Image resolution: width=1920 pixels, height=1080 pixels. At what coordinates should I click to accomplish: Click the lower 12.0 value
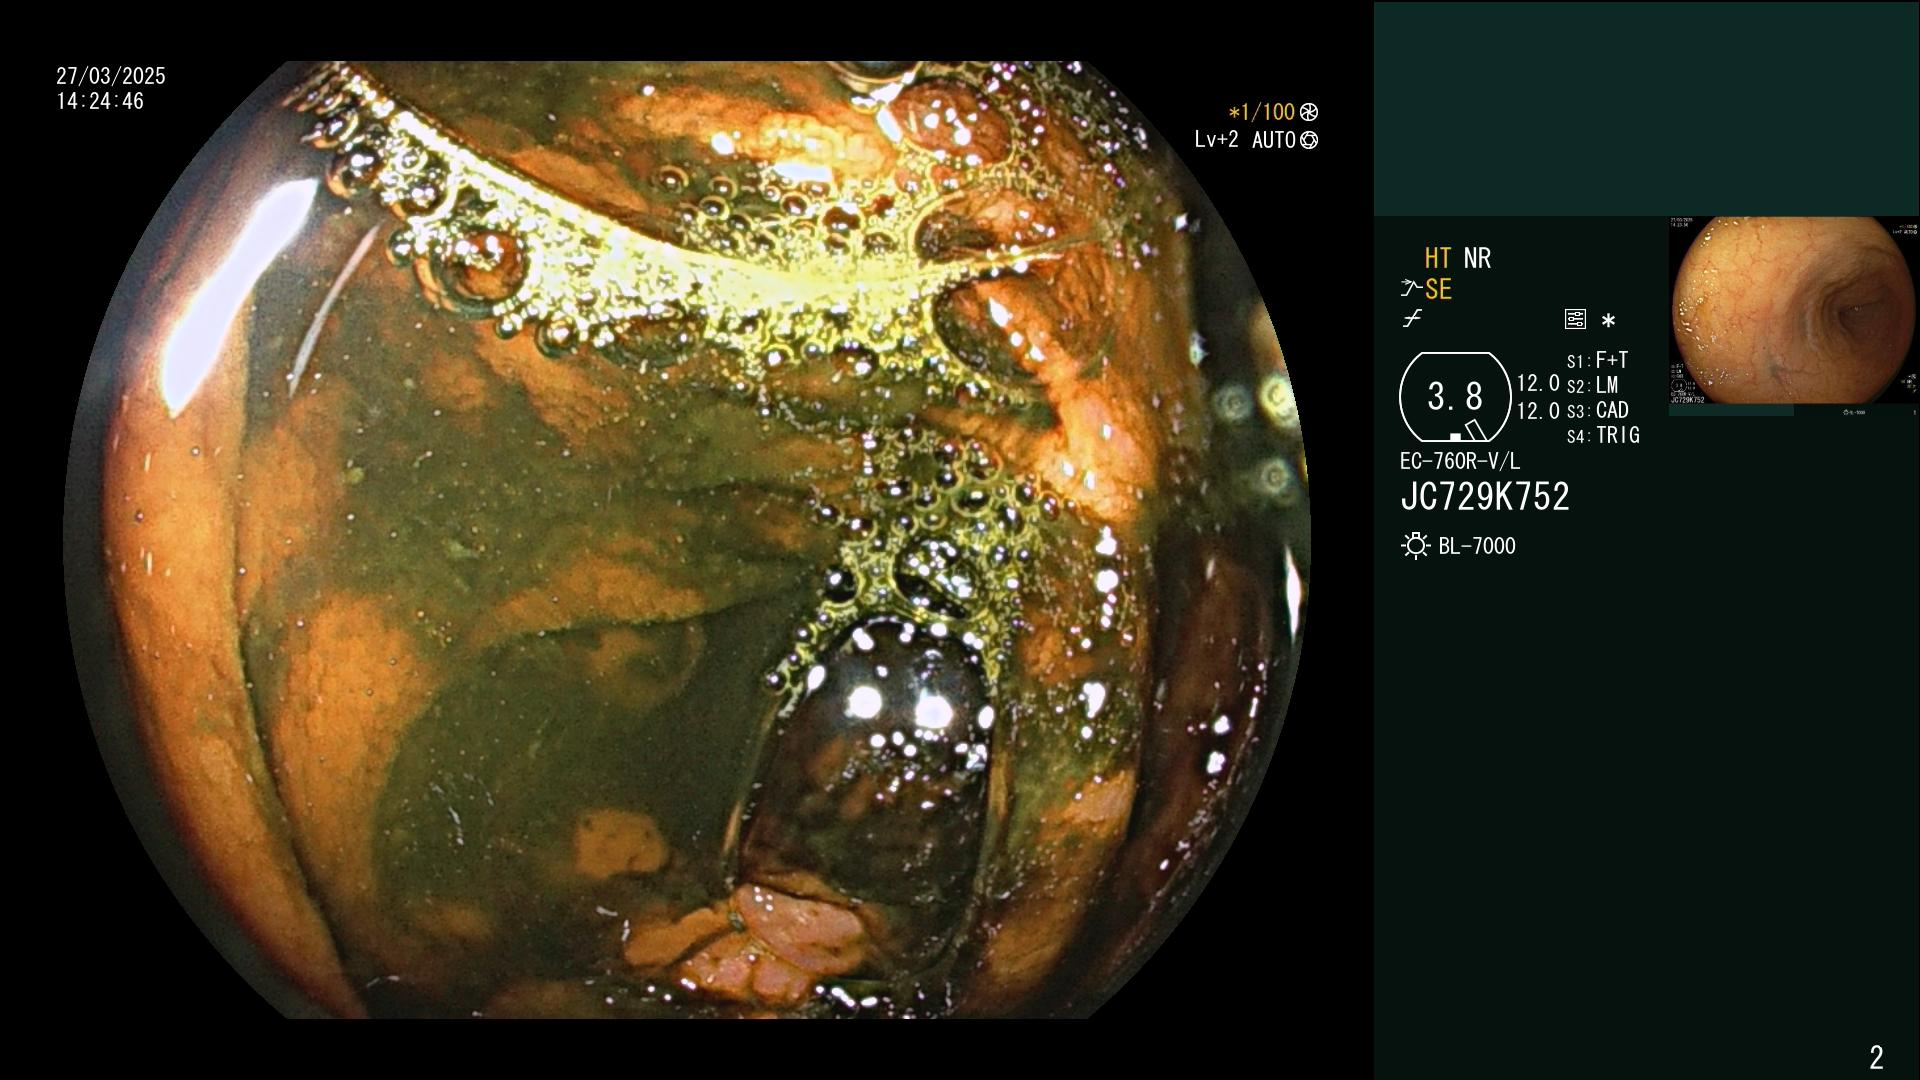pos(1538,411)
